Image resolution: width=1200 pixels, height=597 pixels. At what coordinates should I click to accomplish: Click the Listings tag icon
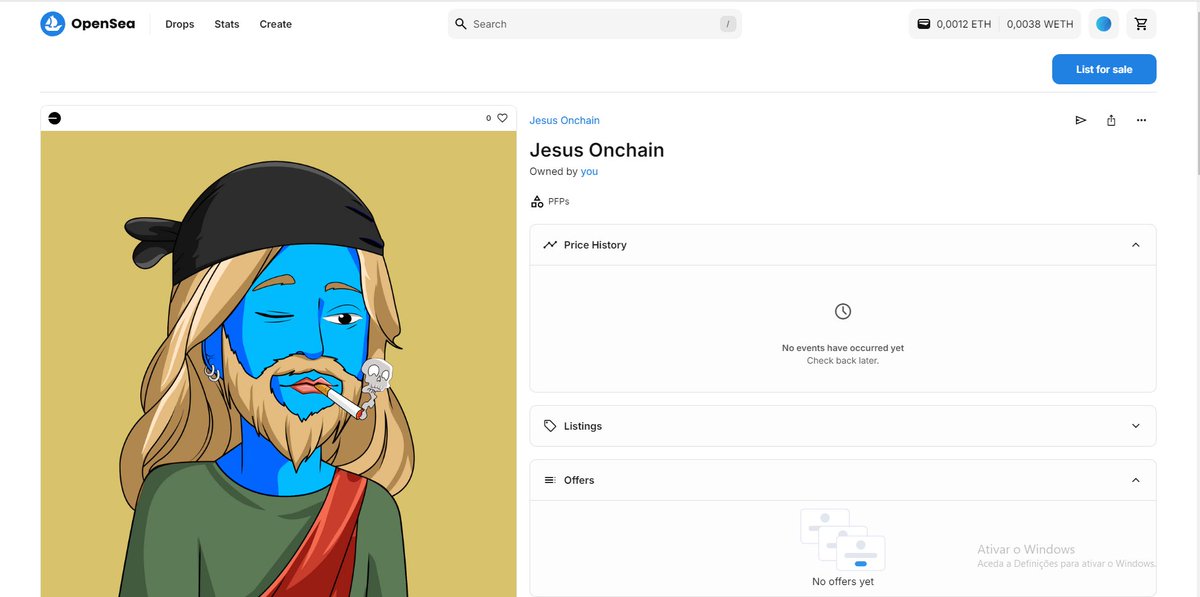(x=550, y=426)
